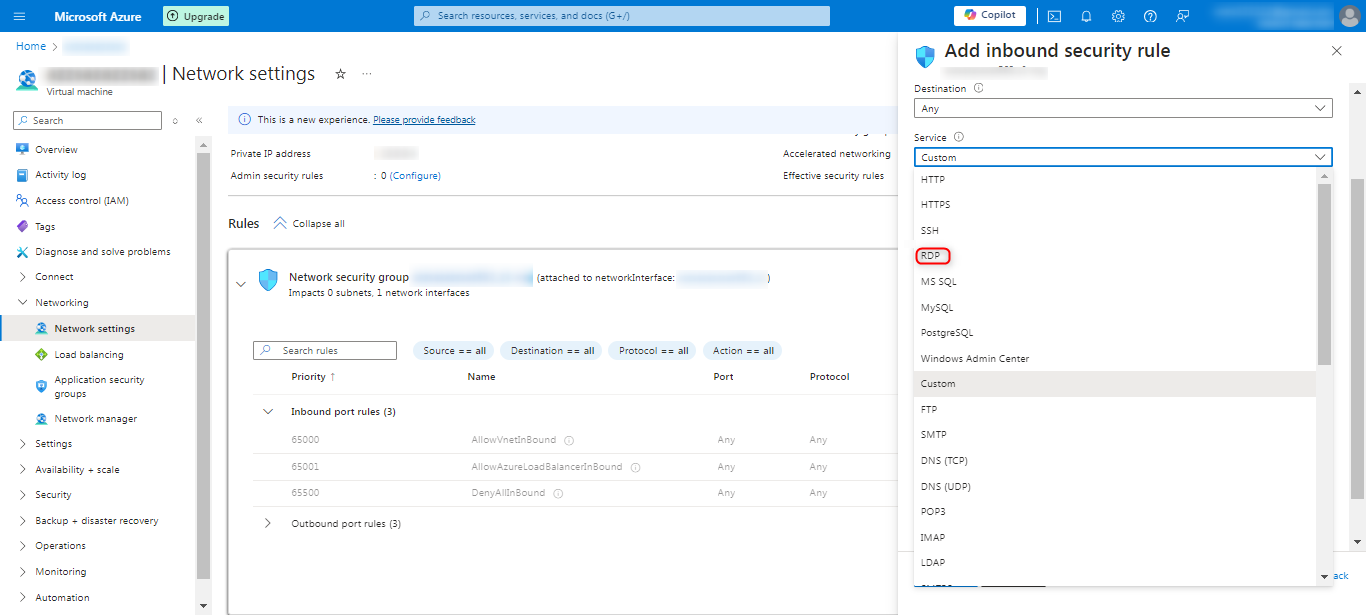The image size is (1366, 615).
Task: Open the Help question mark icon
Action: click(1150, 16)
